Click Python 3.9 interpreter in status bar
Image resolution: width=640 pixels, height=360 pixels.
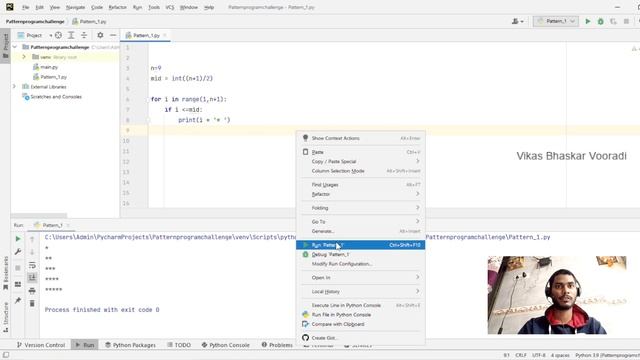[607, 355]
